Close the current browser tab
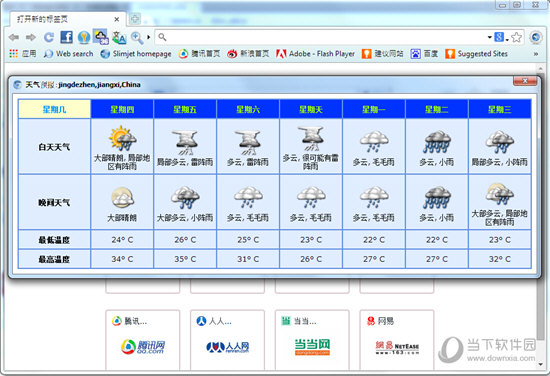Image resolution: width=550 pixels, height=376 pixels. 117,19
